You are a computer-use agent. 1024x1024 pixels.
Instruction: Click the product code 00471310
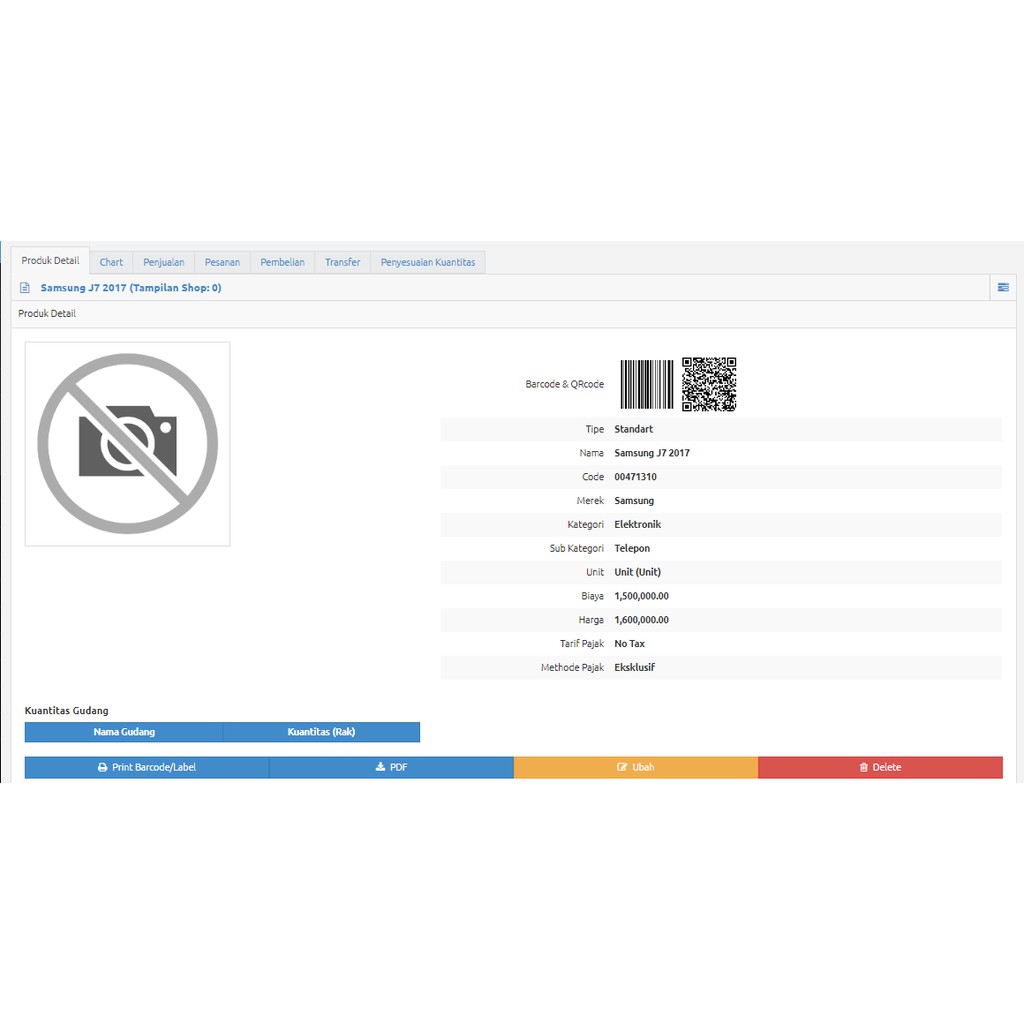click(x=635, y=477)
